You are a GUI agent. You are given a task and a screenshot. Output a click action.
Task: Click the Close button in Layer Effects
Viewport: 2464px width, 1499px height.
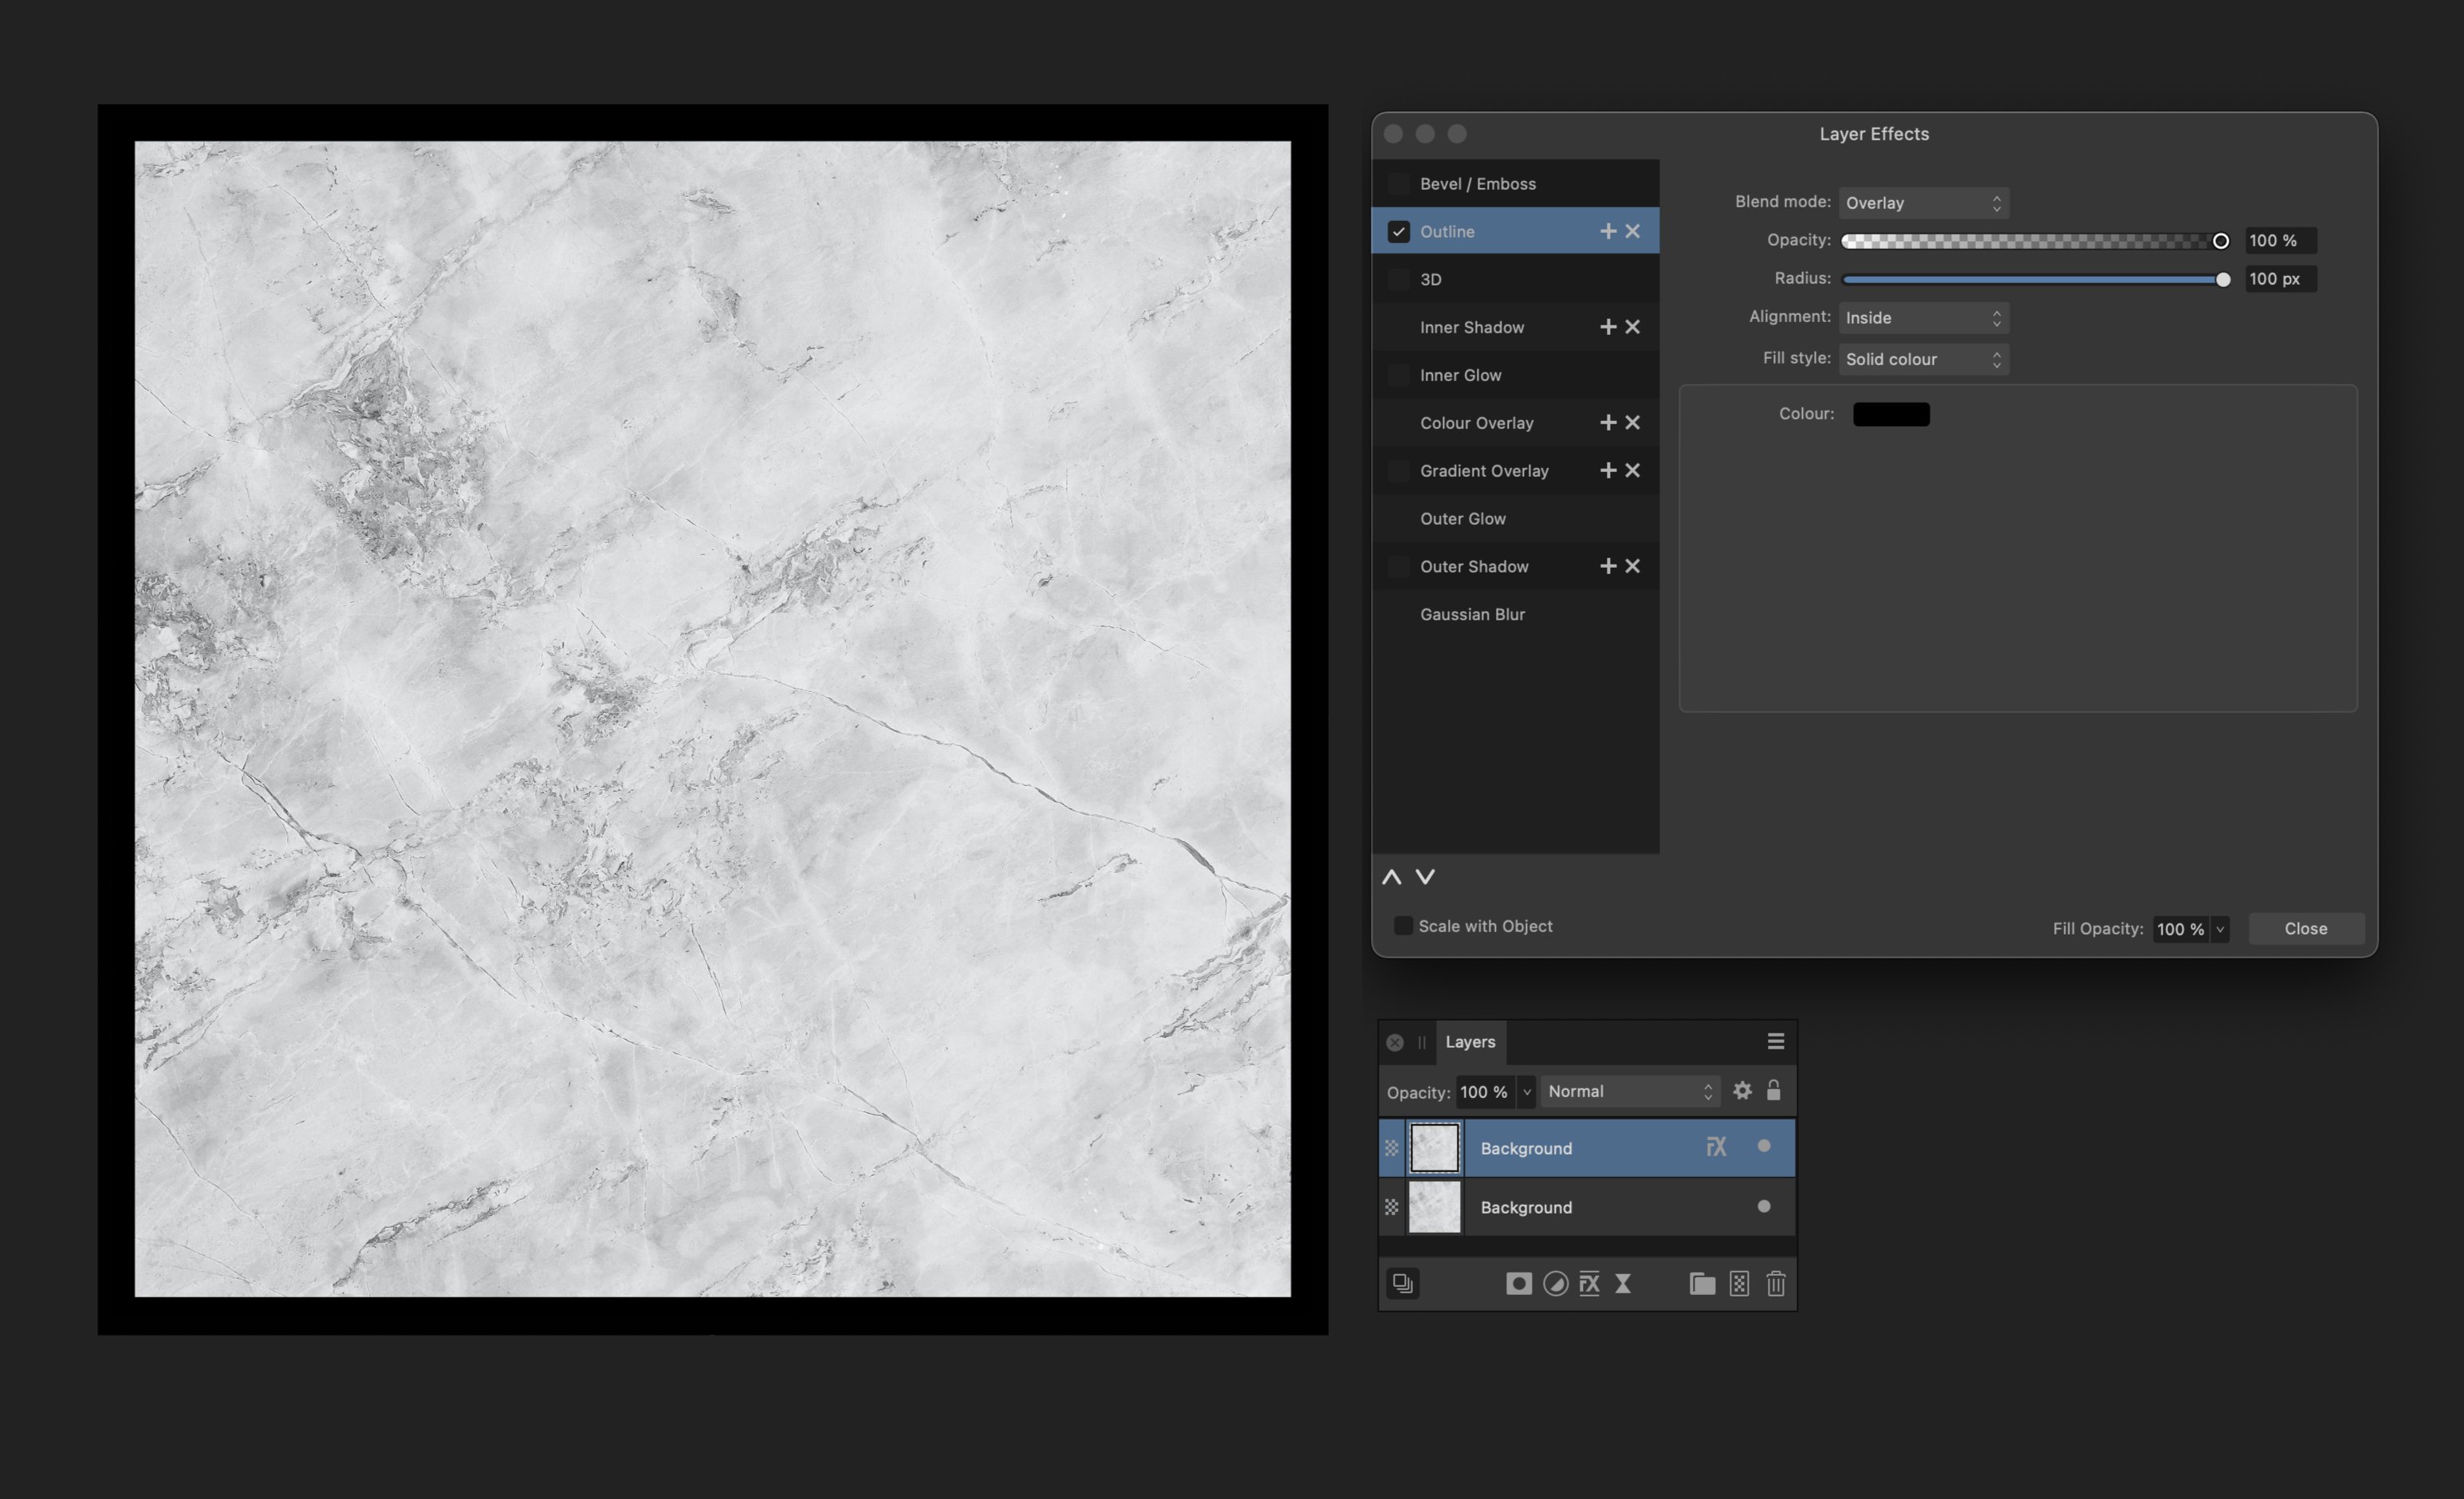point(2305,929)
